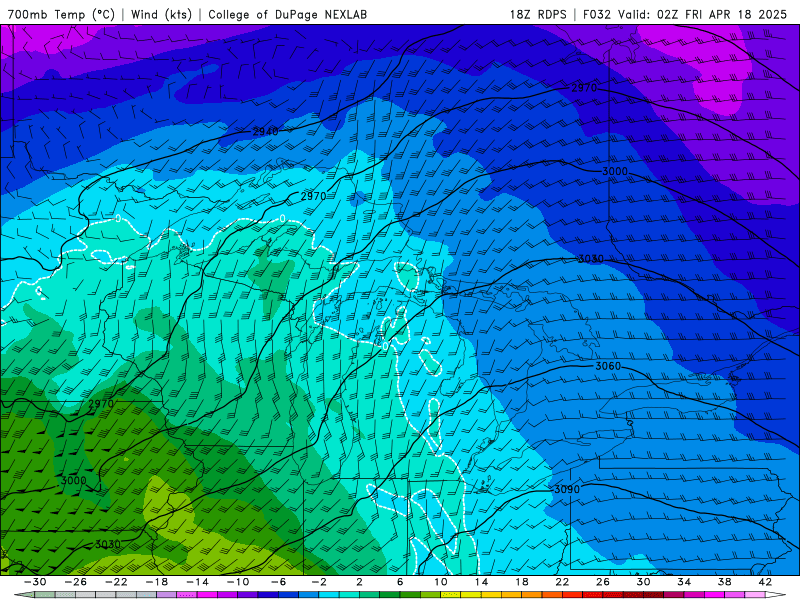Select the 3060 height contour label
800x600 pixels.
[x=608, y=366]
